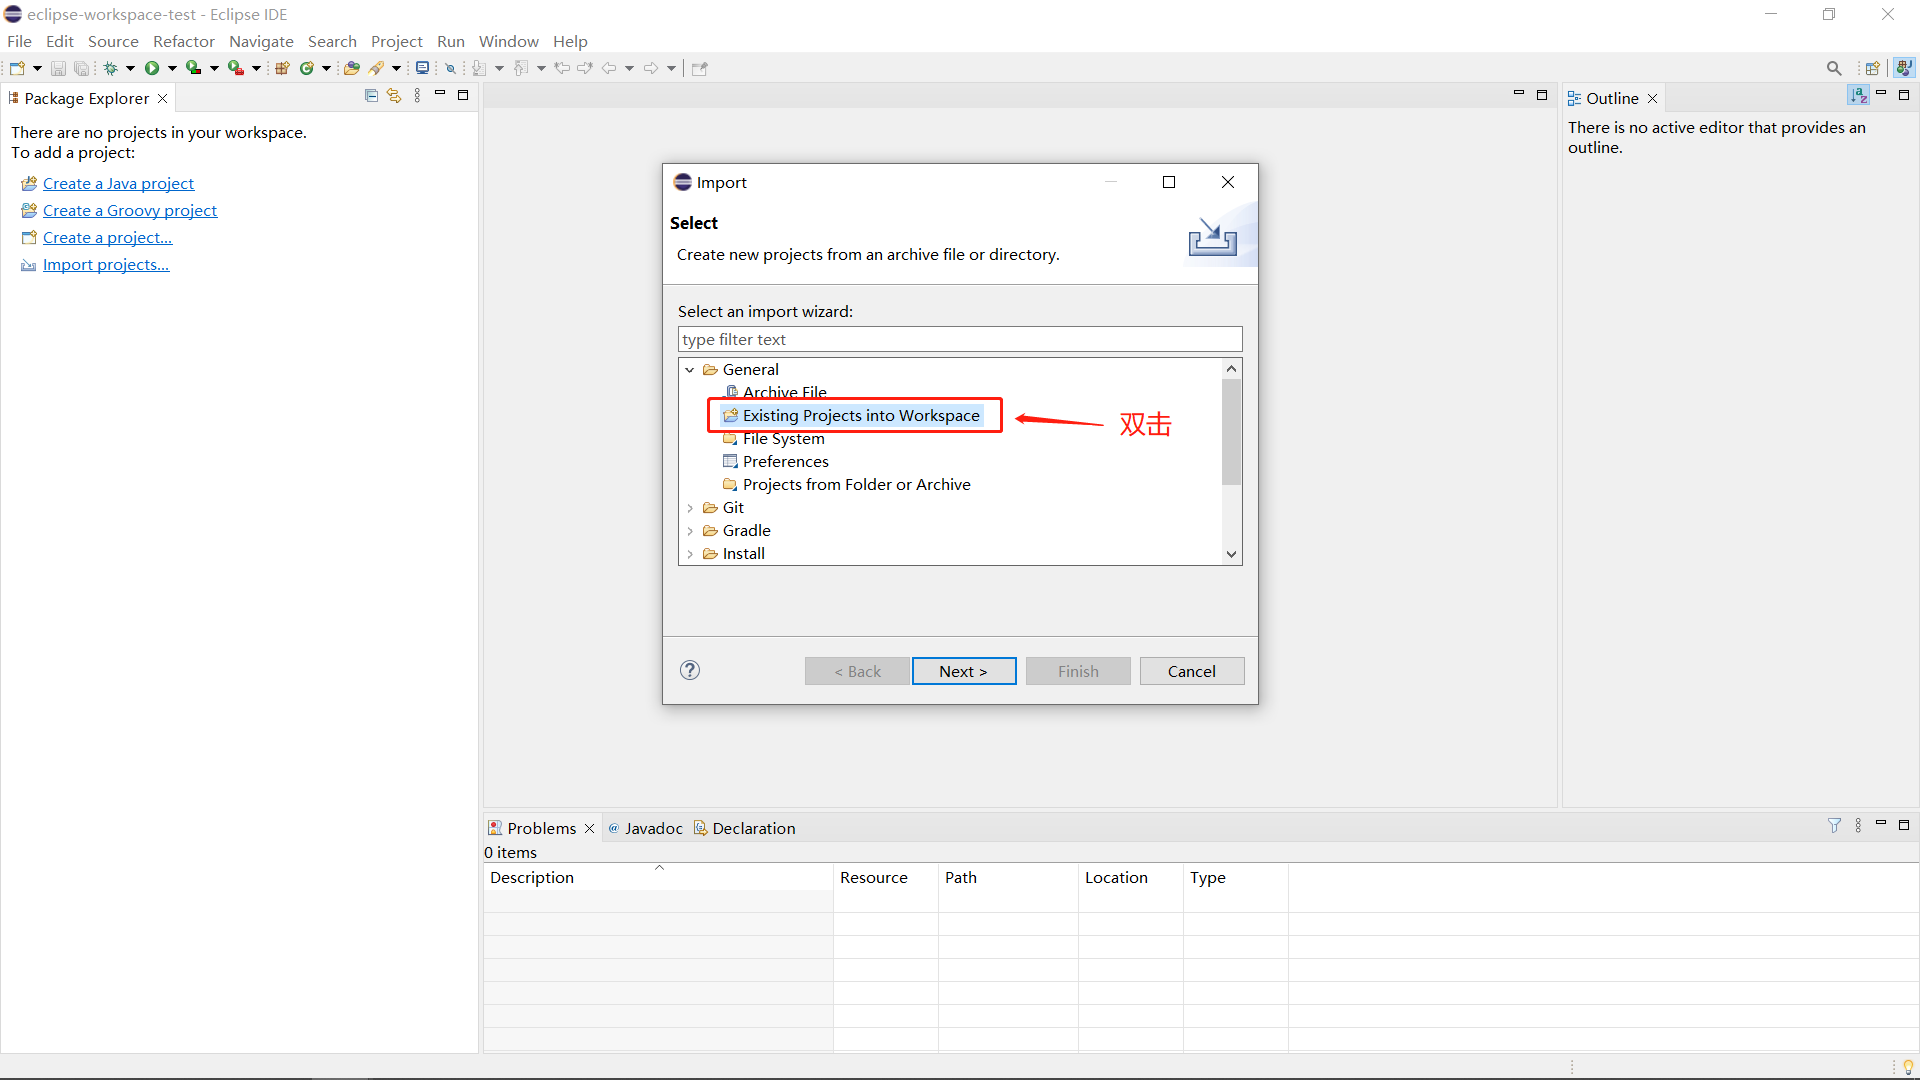This screenshot has width=1920, height=1080.
Task: Click Cancel in the Import dialog
Action: [1192, 671]
